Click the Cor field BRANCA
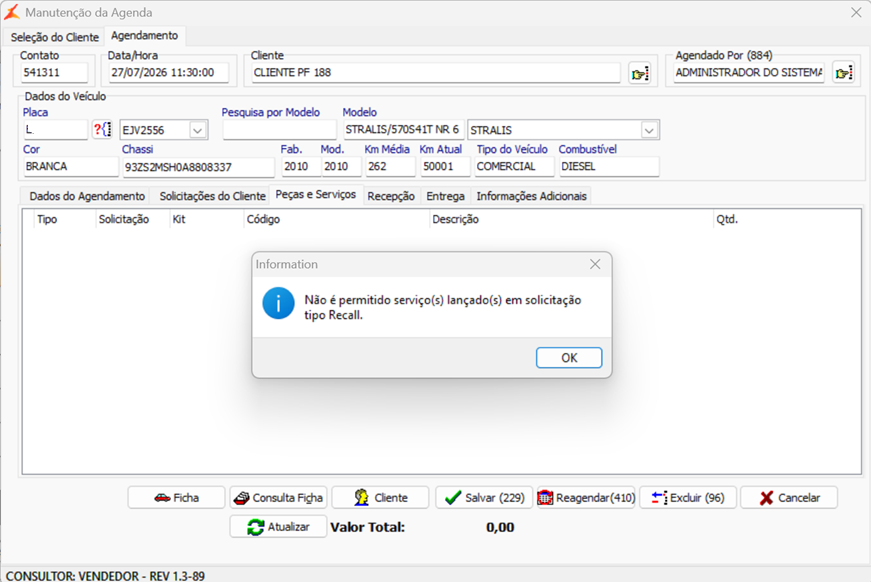 coord(71,167)
